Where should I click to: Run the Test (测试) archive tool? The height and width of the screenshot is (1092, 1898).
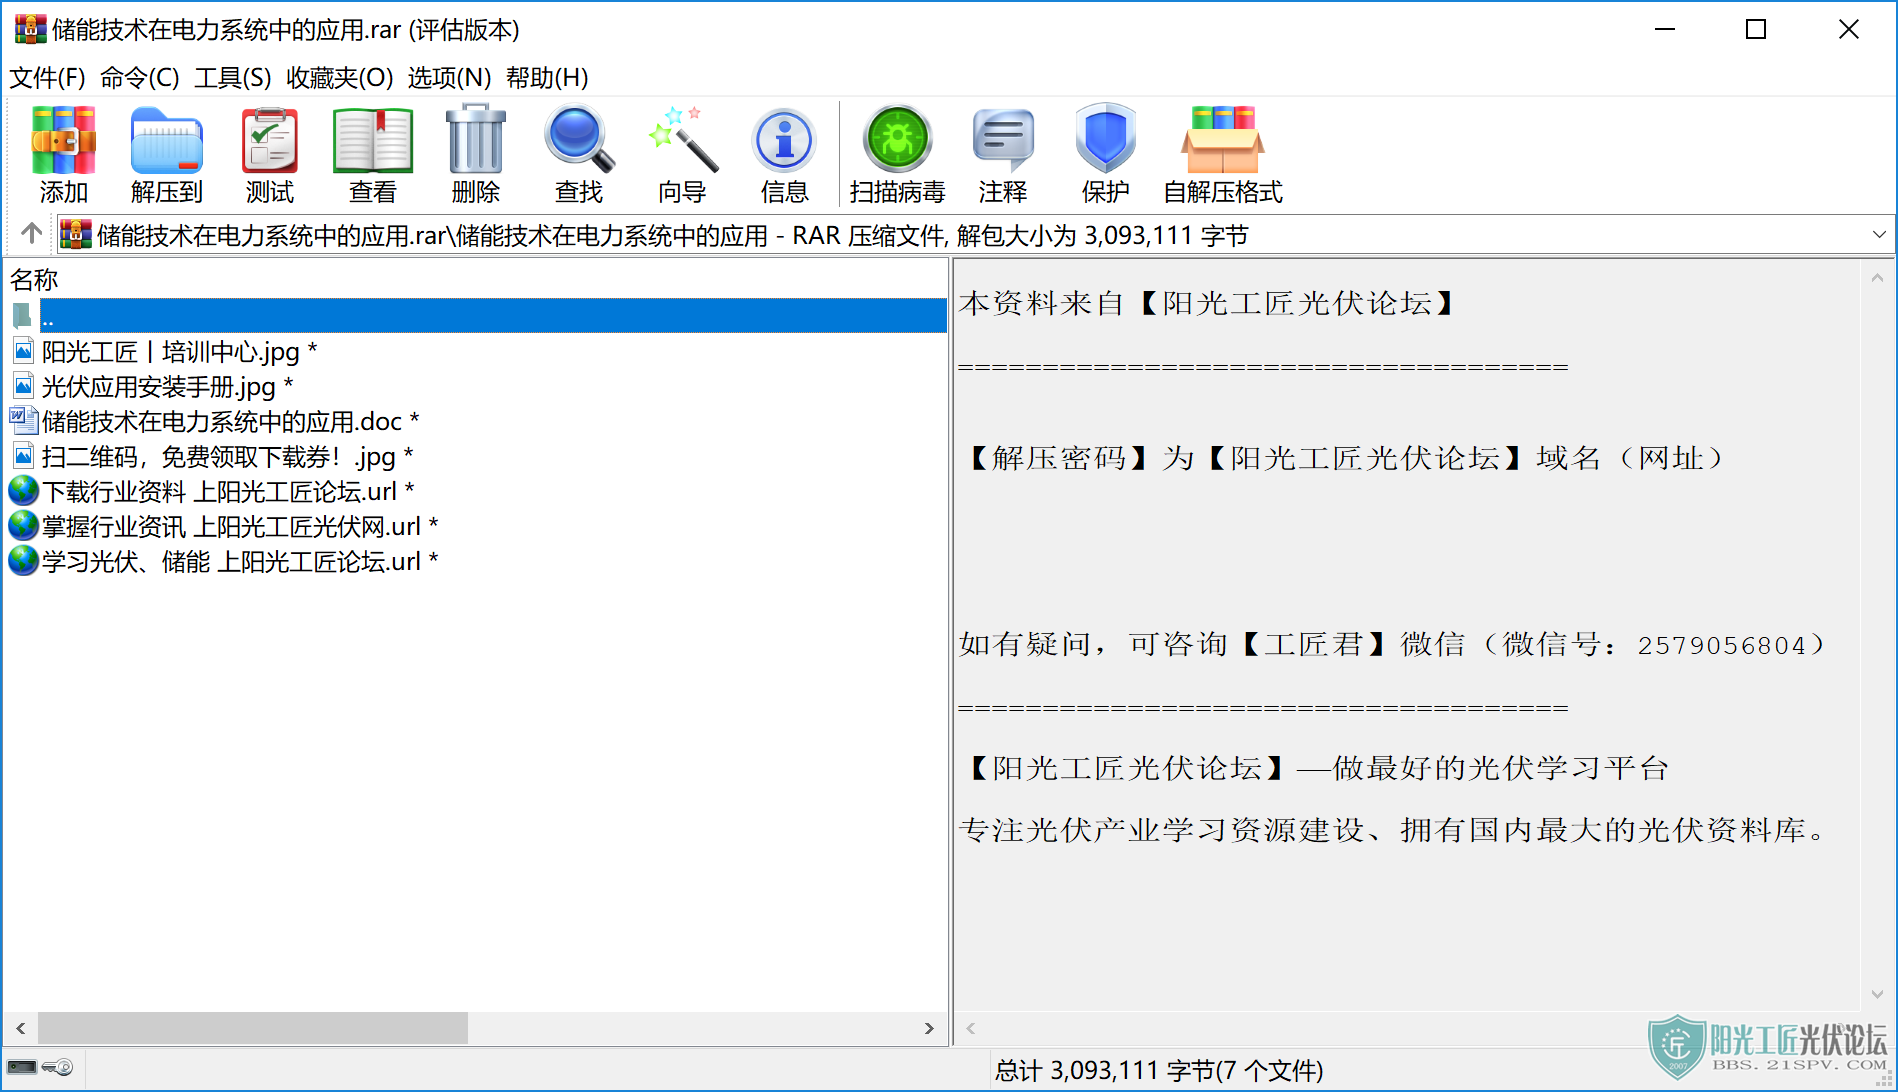pos(270,154)
